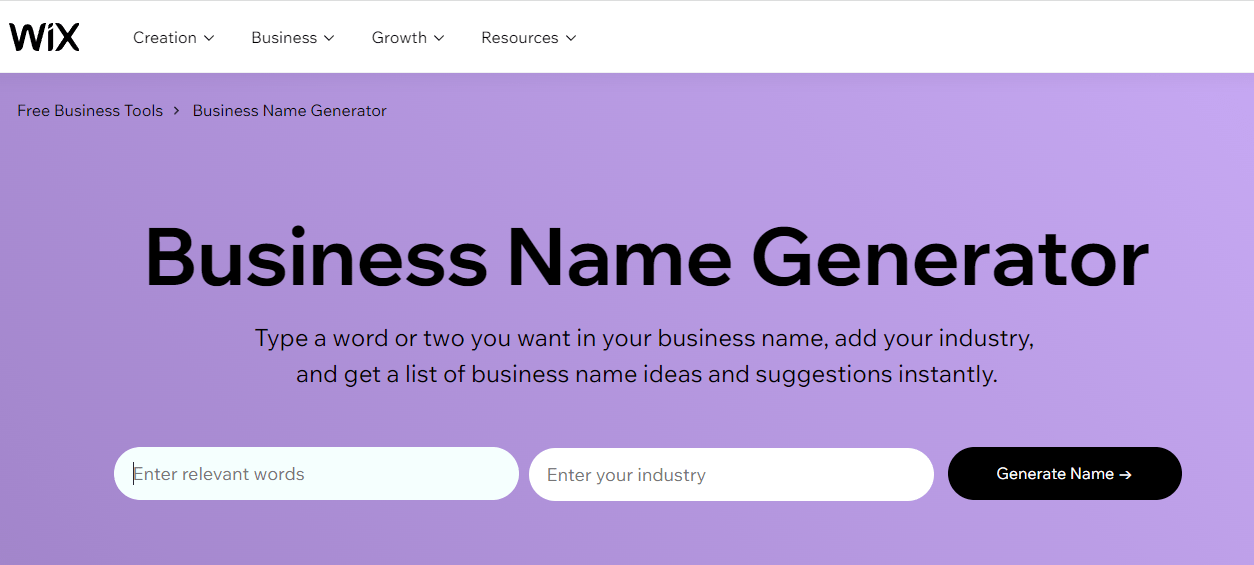Viewport: 1254px width, 565px height.
Task: Click the 'Type a word or two' subtitle line
Action: pos(644,338)
